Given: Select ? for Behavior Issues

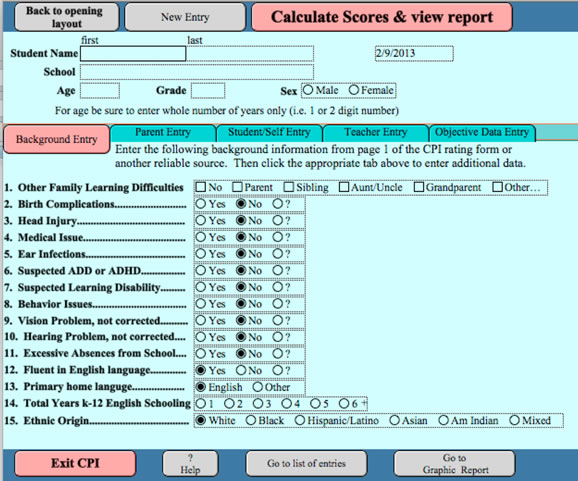Looking at the screenshot, I should tap(278, 304).
